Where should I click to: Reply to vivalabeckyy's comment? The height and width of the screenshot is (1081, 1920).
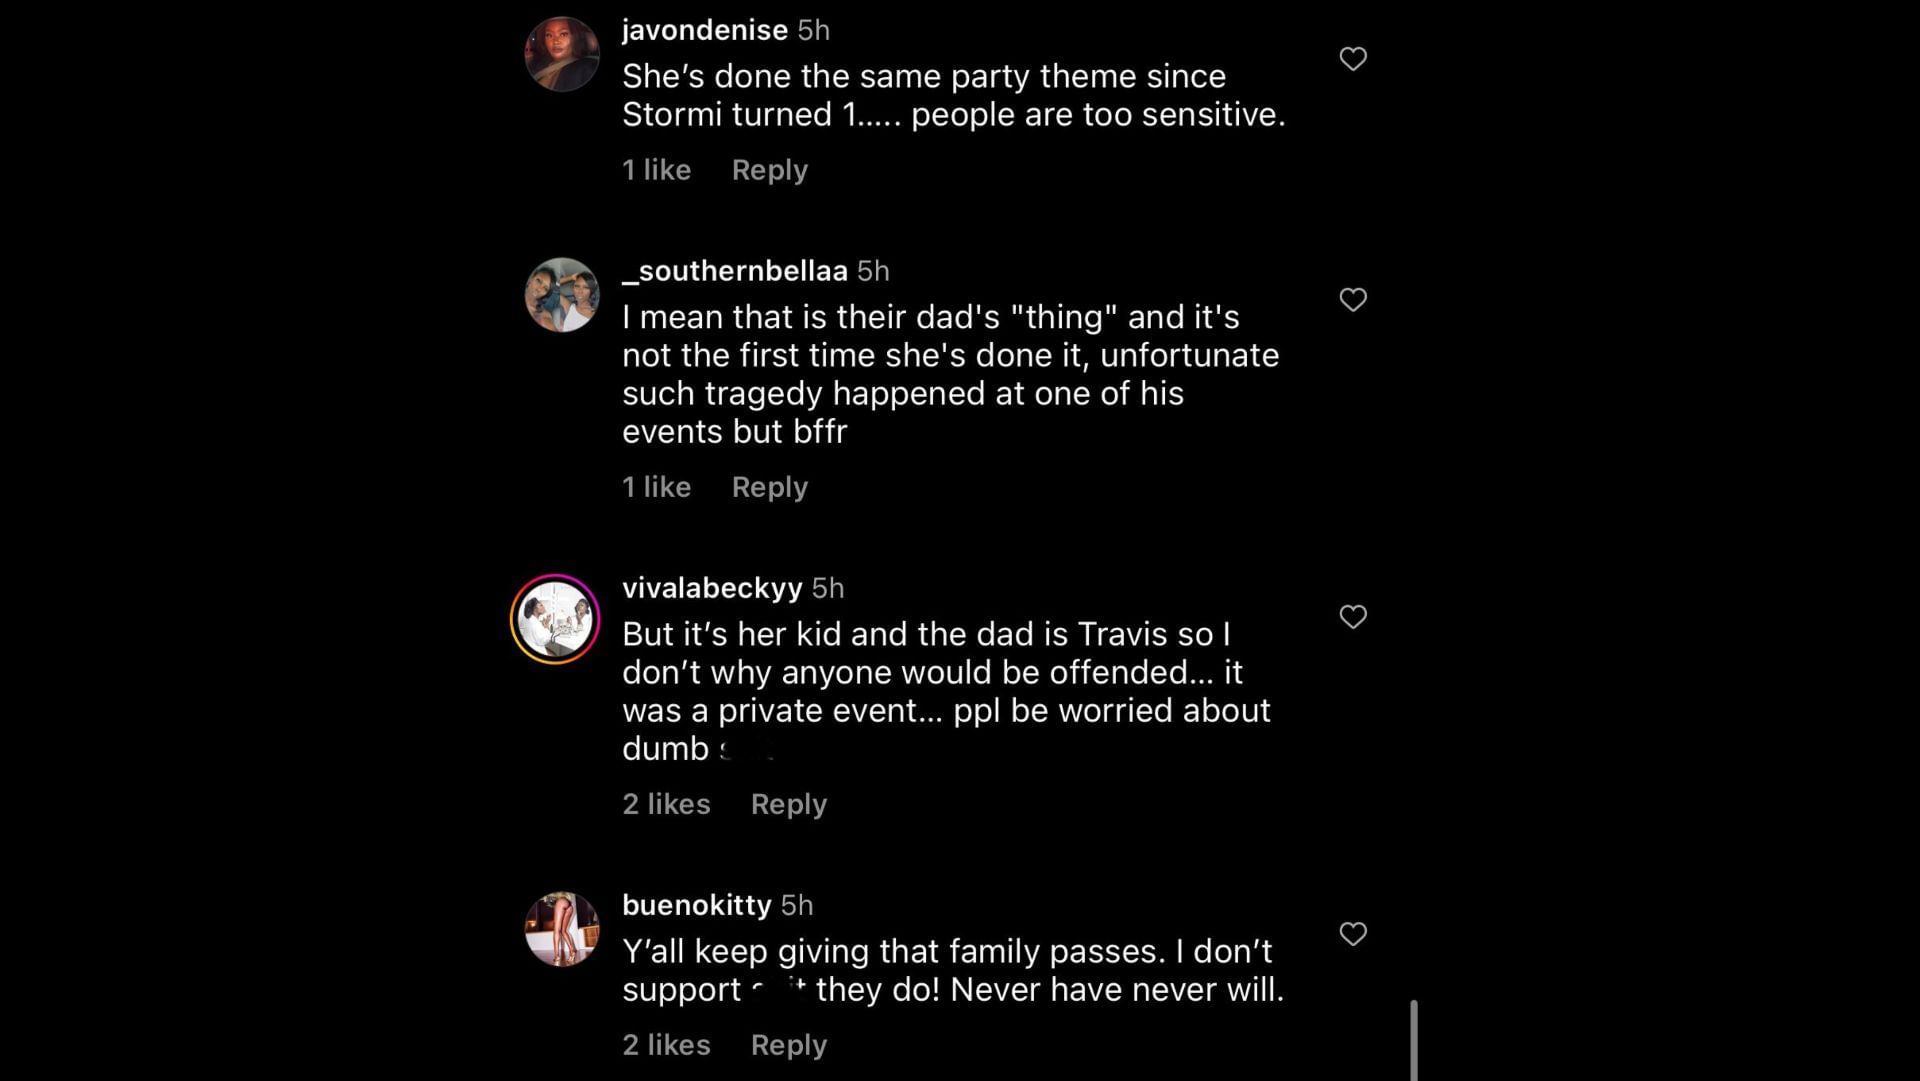[788, 803]
